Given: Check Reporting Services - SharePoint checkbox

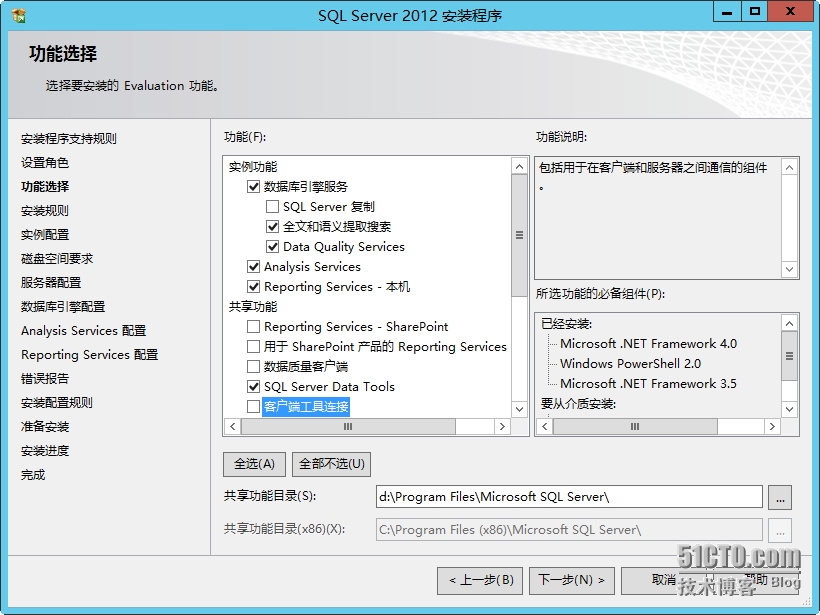Looking at the screenshot, I should point(253,326).
